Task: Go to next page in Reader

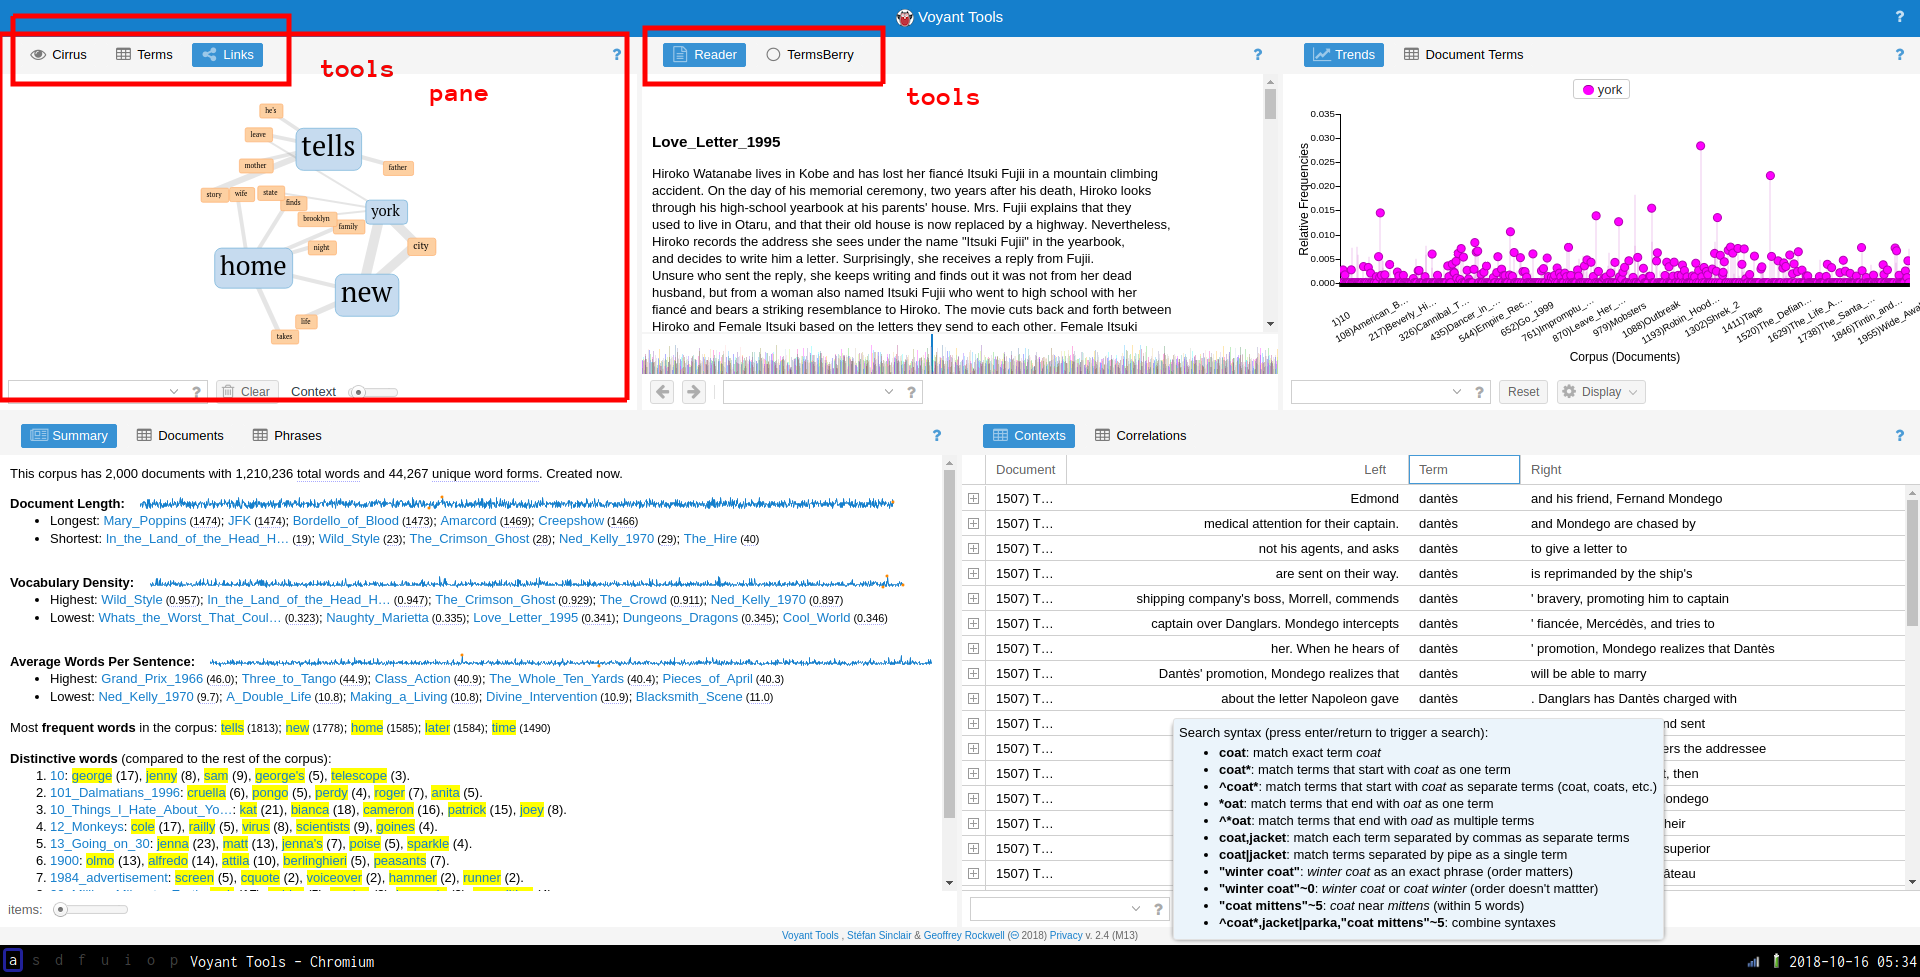Action: (x=694, y=392)
